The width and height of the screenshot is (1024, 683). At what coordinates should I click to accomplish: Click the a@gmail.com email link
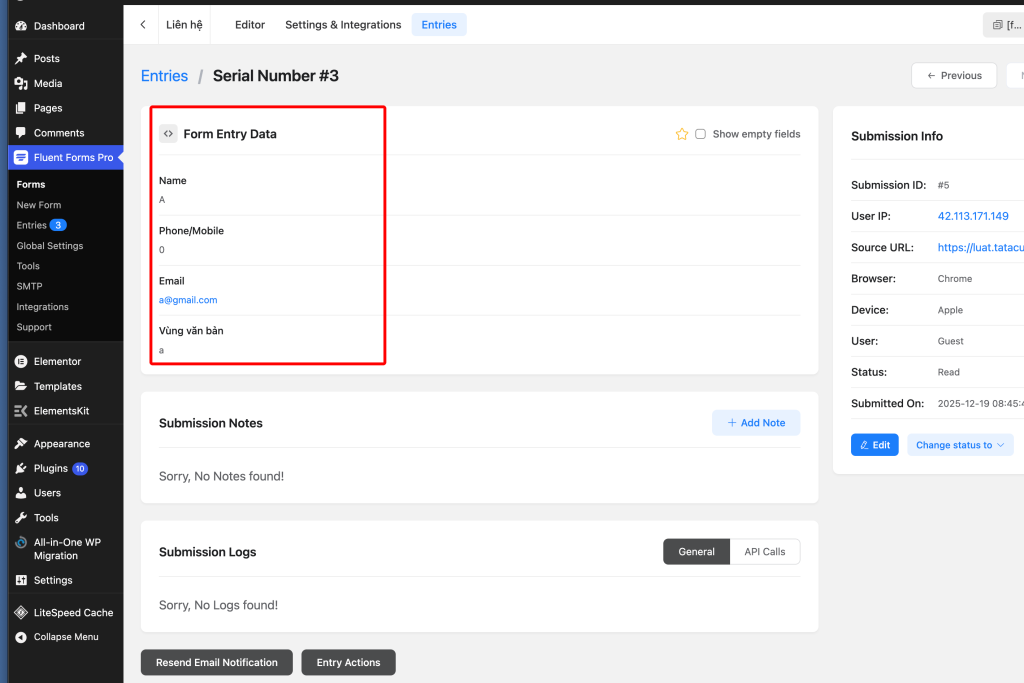[x=188, y=300]
